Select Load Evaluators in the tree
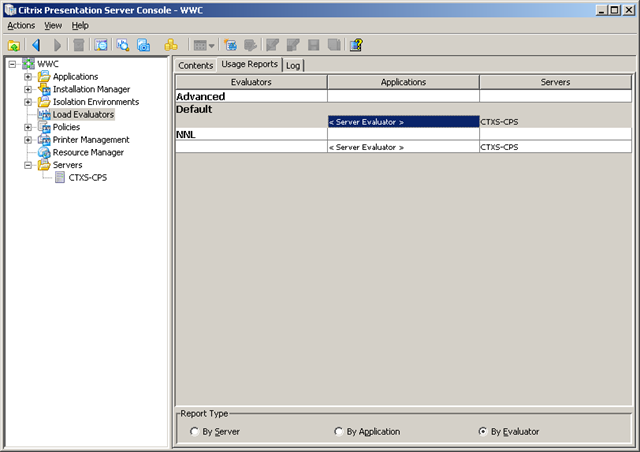 coord(83,114)
